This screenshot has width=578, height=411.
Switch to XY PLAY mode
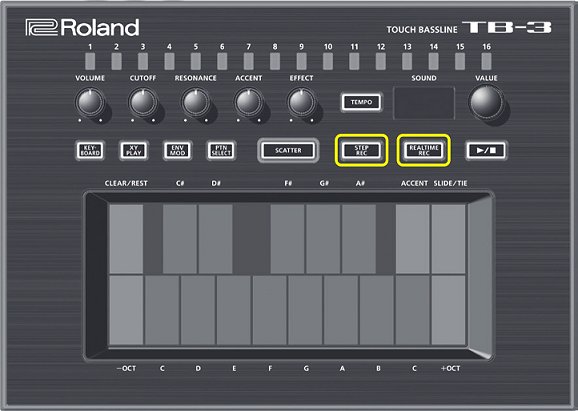click(x=134, y=150)
